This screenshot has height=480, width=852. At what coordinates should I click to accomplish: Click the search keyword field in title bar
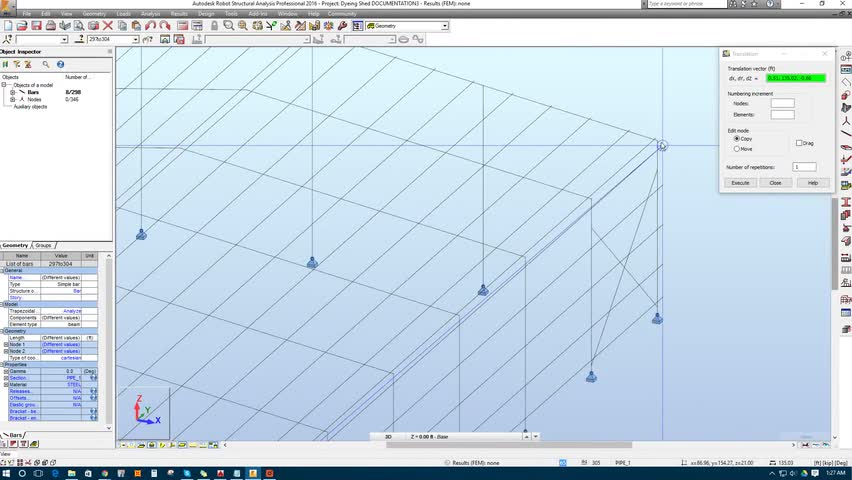click(687, 4)
